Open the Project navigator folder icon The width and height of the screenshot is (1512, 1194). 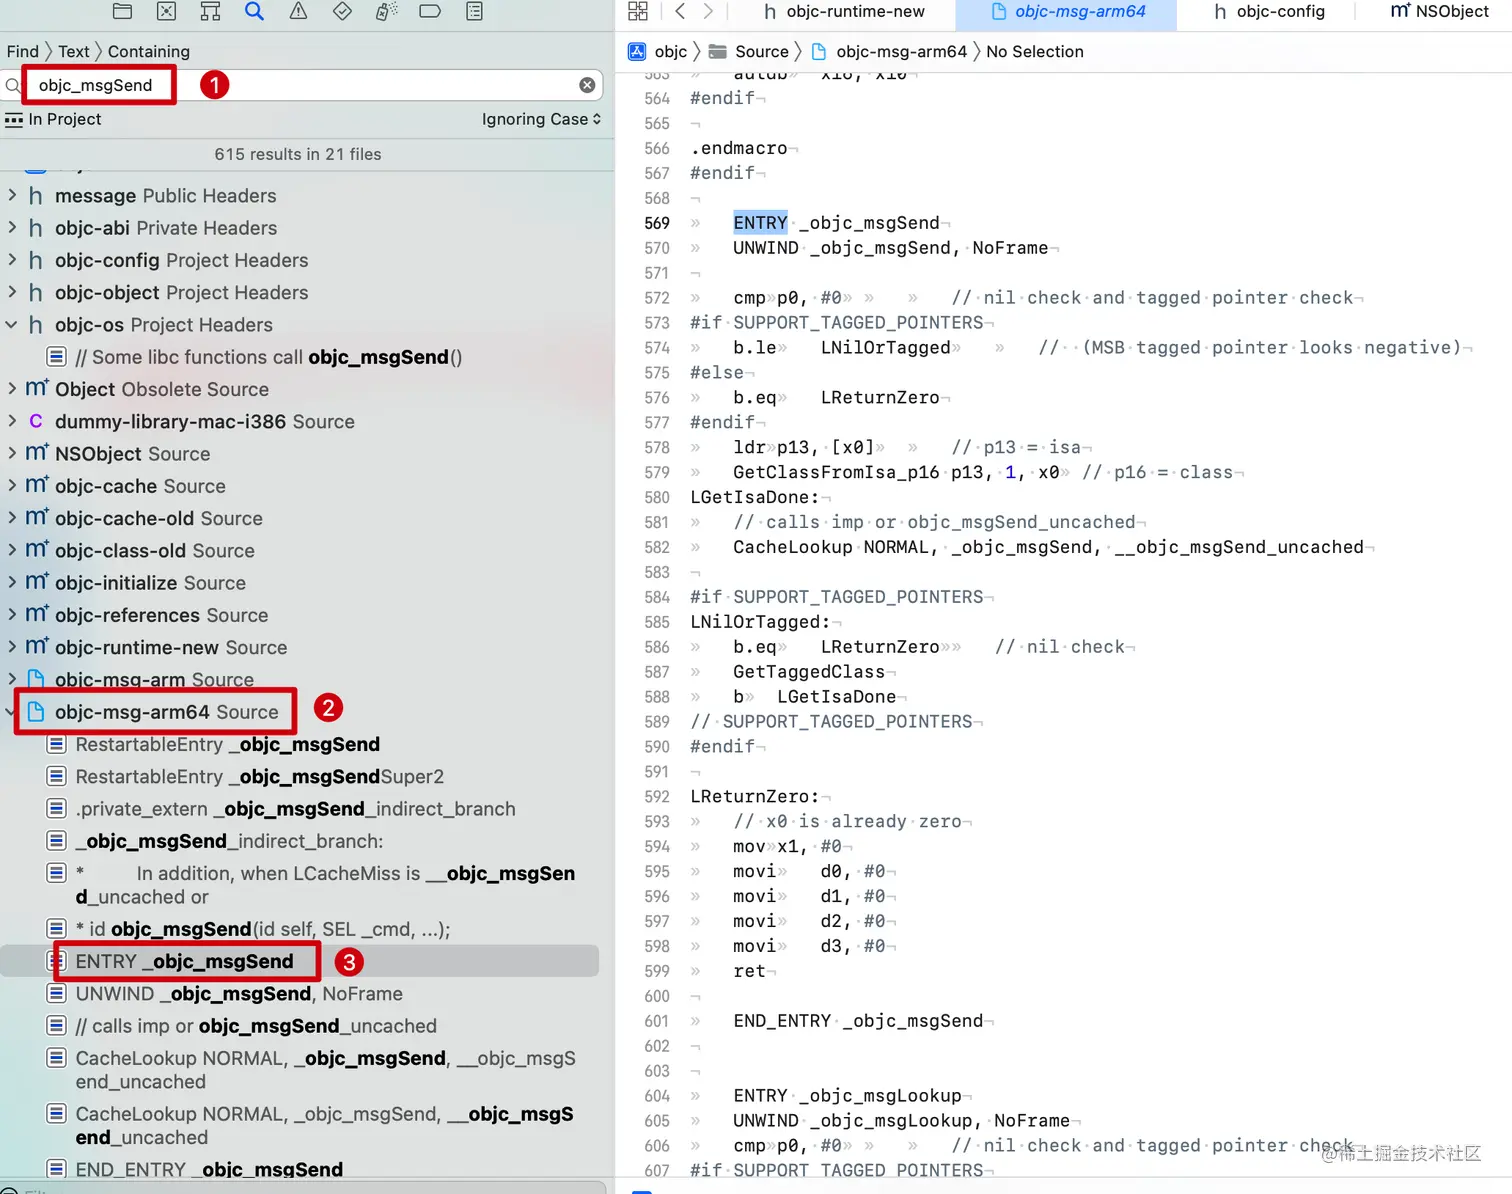point(122,12)
